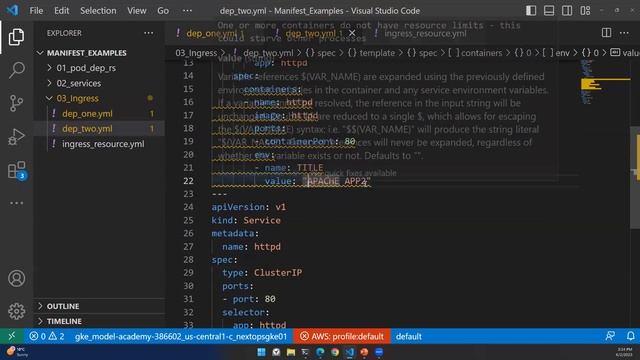Open Explorer panel more actions ellipsis
The height and width of the screenshot is (360, 640).
(x=149, y=33)
